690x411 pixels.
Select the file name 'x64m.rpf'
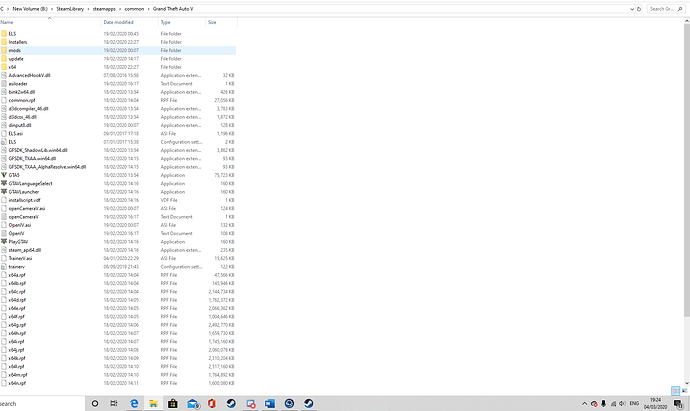click(18, 375)
